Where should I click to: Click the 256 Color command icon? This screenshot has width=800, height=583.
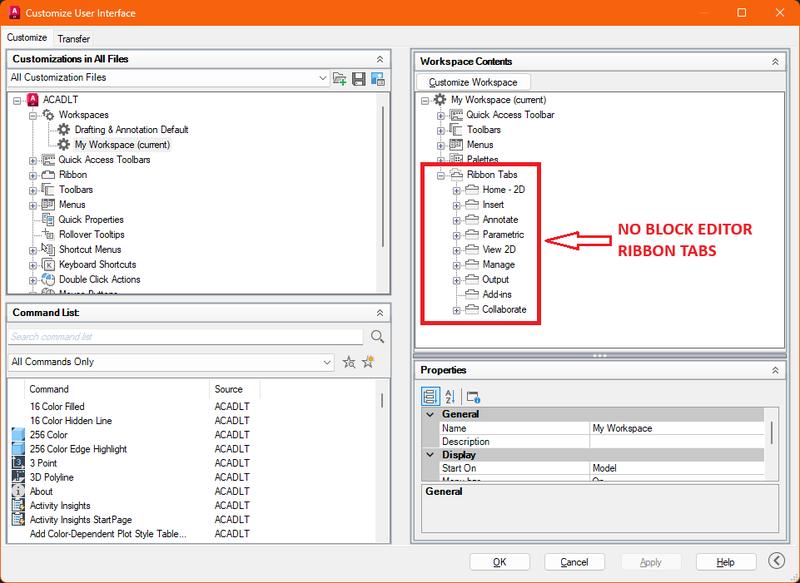18,435
